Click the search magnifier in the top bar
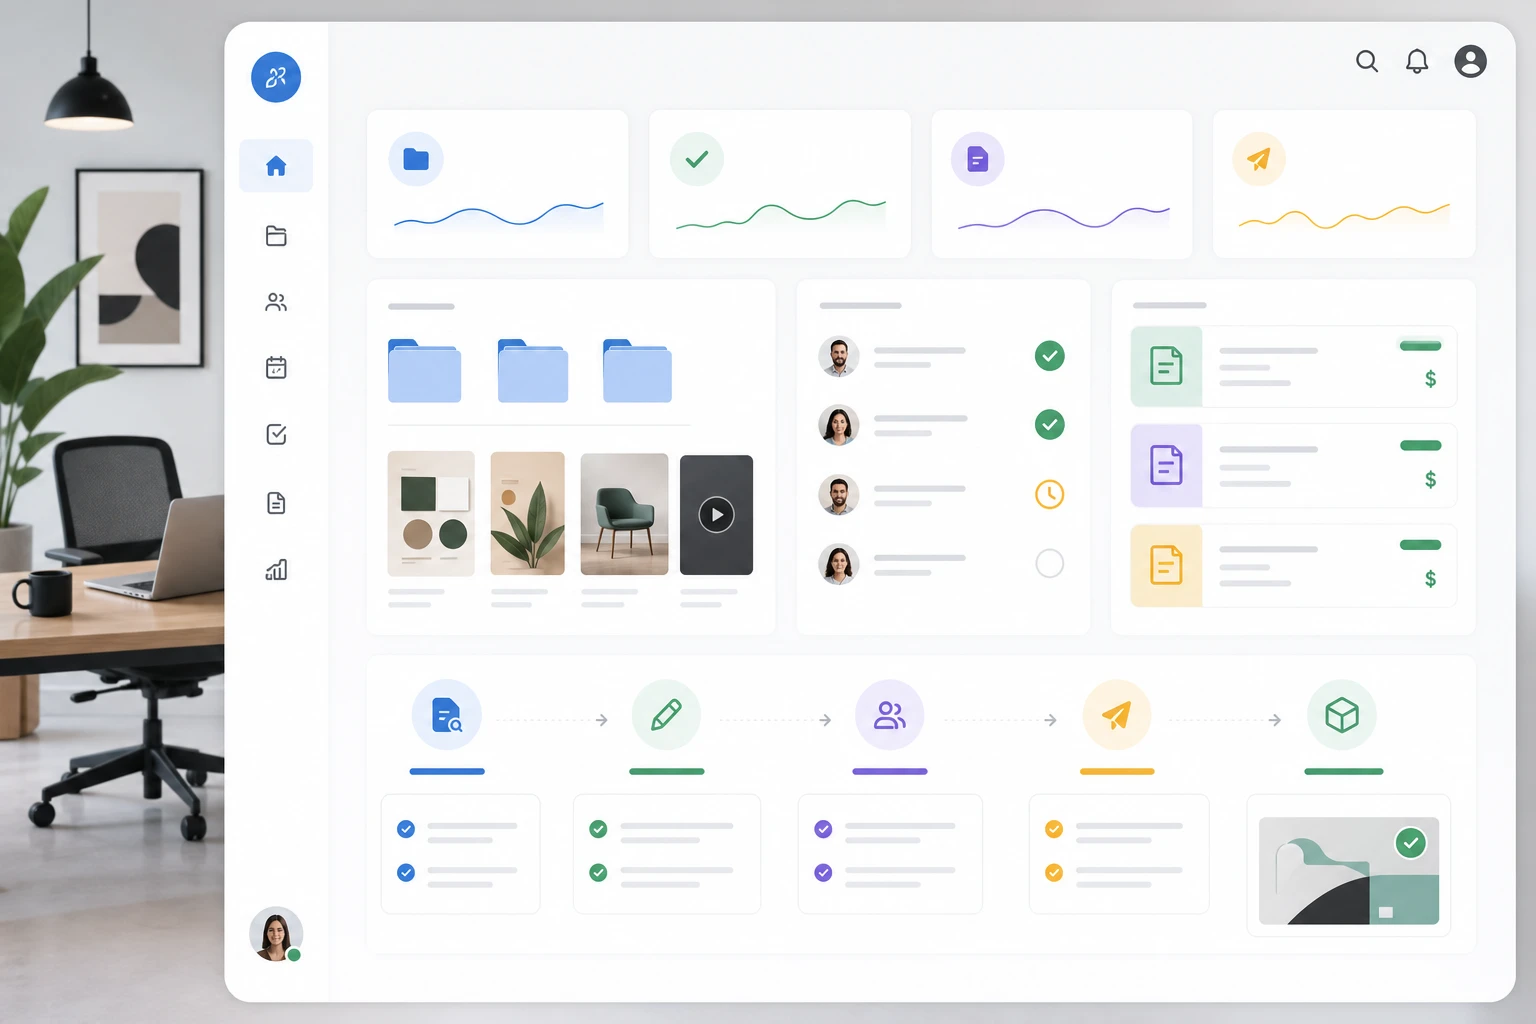Viewport: 1536px width, 1024px height. (1367, 62)
